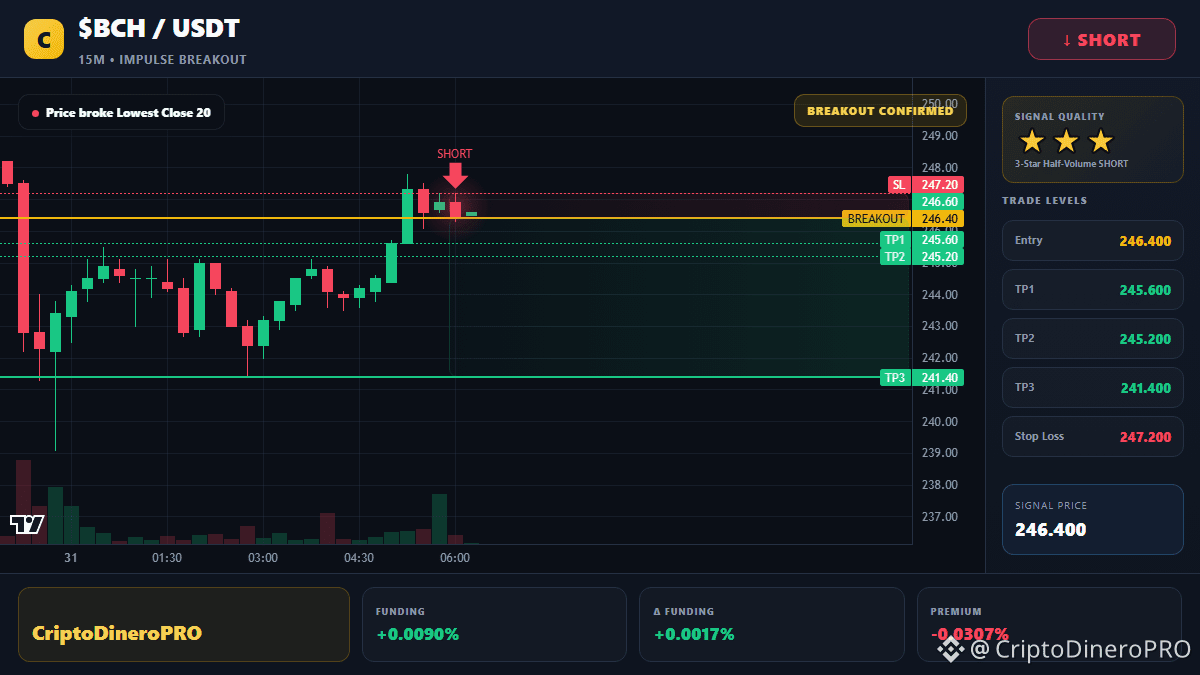Click the red candle beneath the SHORT arrow
This screenshot has width=1200, height=675.
coord(455,210)
